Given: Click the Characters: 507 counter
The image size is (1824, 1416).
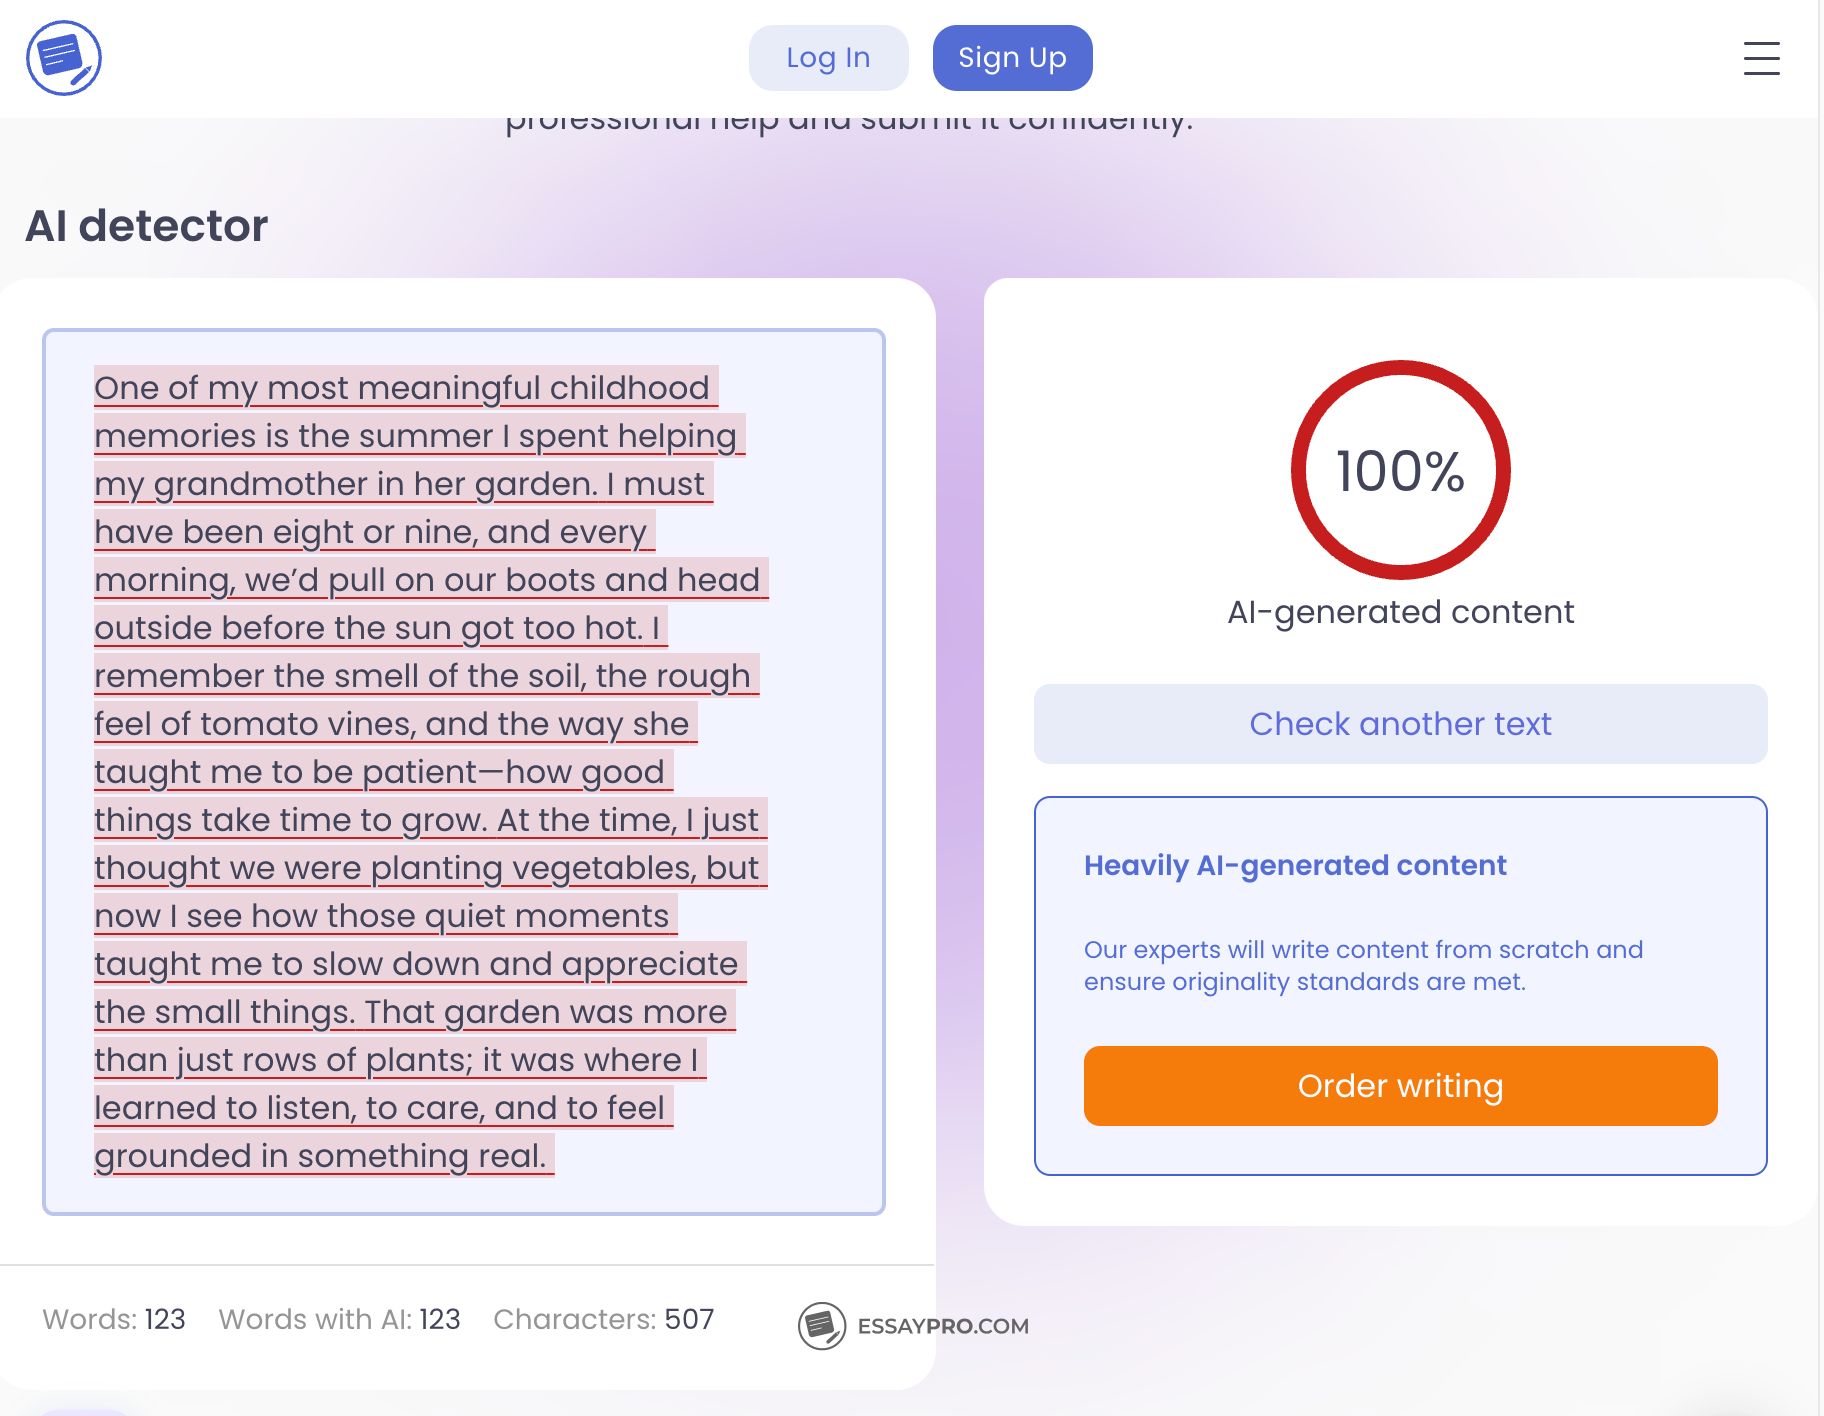Looking at the screenshot, I should pyautogui.click(x=603, y=1319).
